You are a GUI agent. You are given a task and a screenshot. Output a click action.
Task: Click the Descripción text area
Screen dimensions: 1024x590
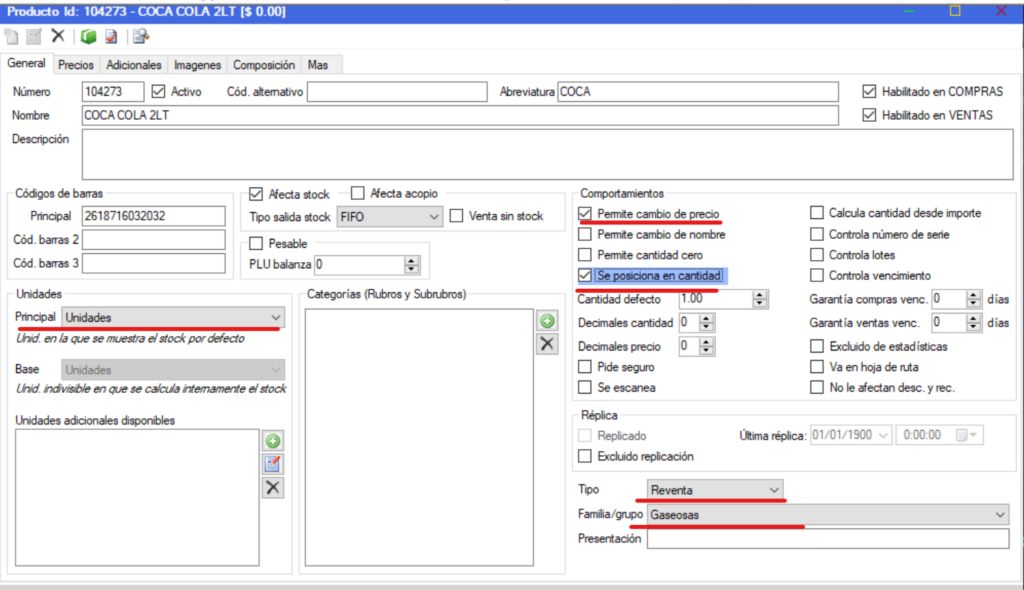pos(547,154)
